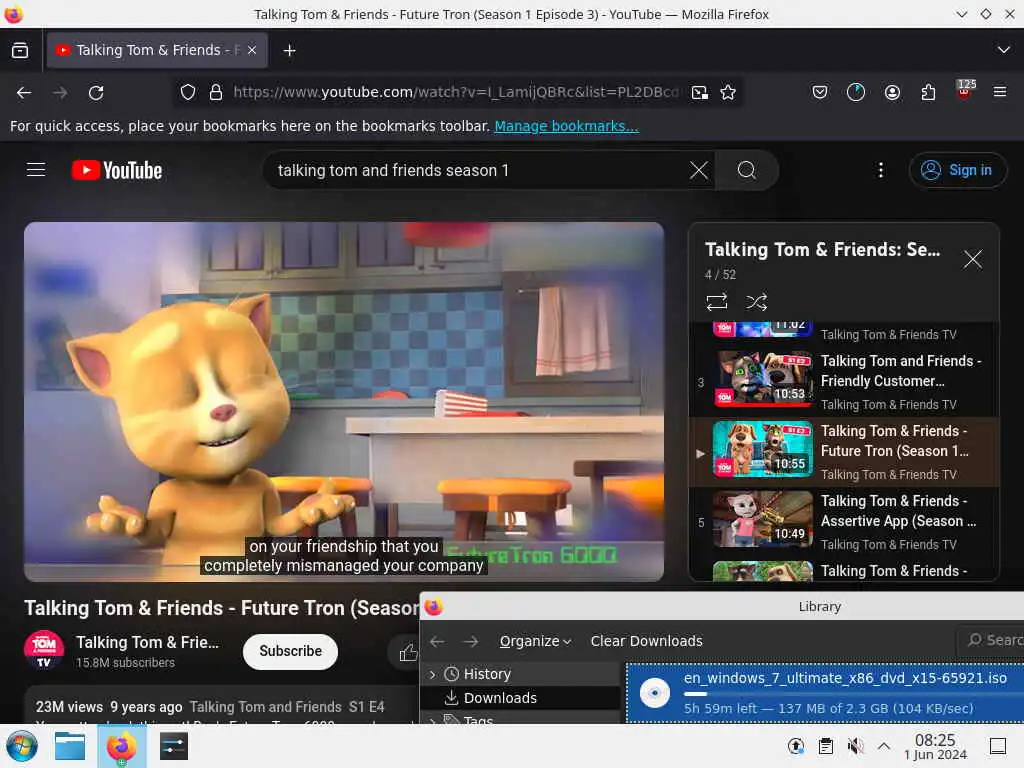
Task: Click Clear Downloads in Library
Action: point(647,641)
